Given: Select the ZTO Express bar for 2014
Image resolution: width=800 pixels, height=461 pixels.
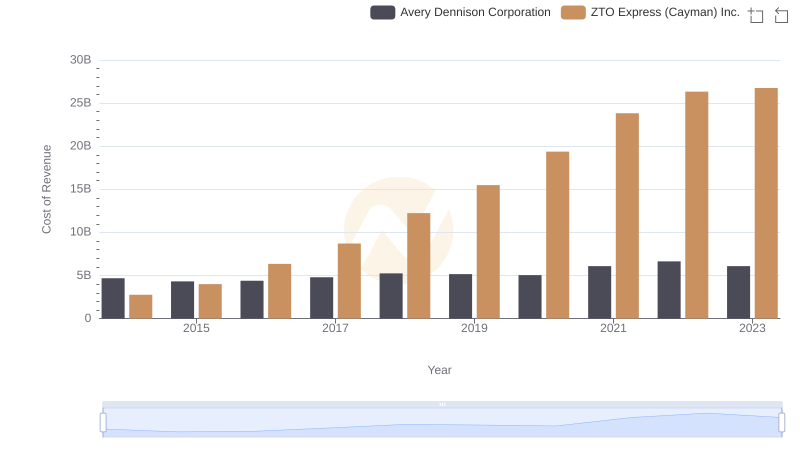Looking at the screenshot, I should coord(141,306).
